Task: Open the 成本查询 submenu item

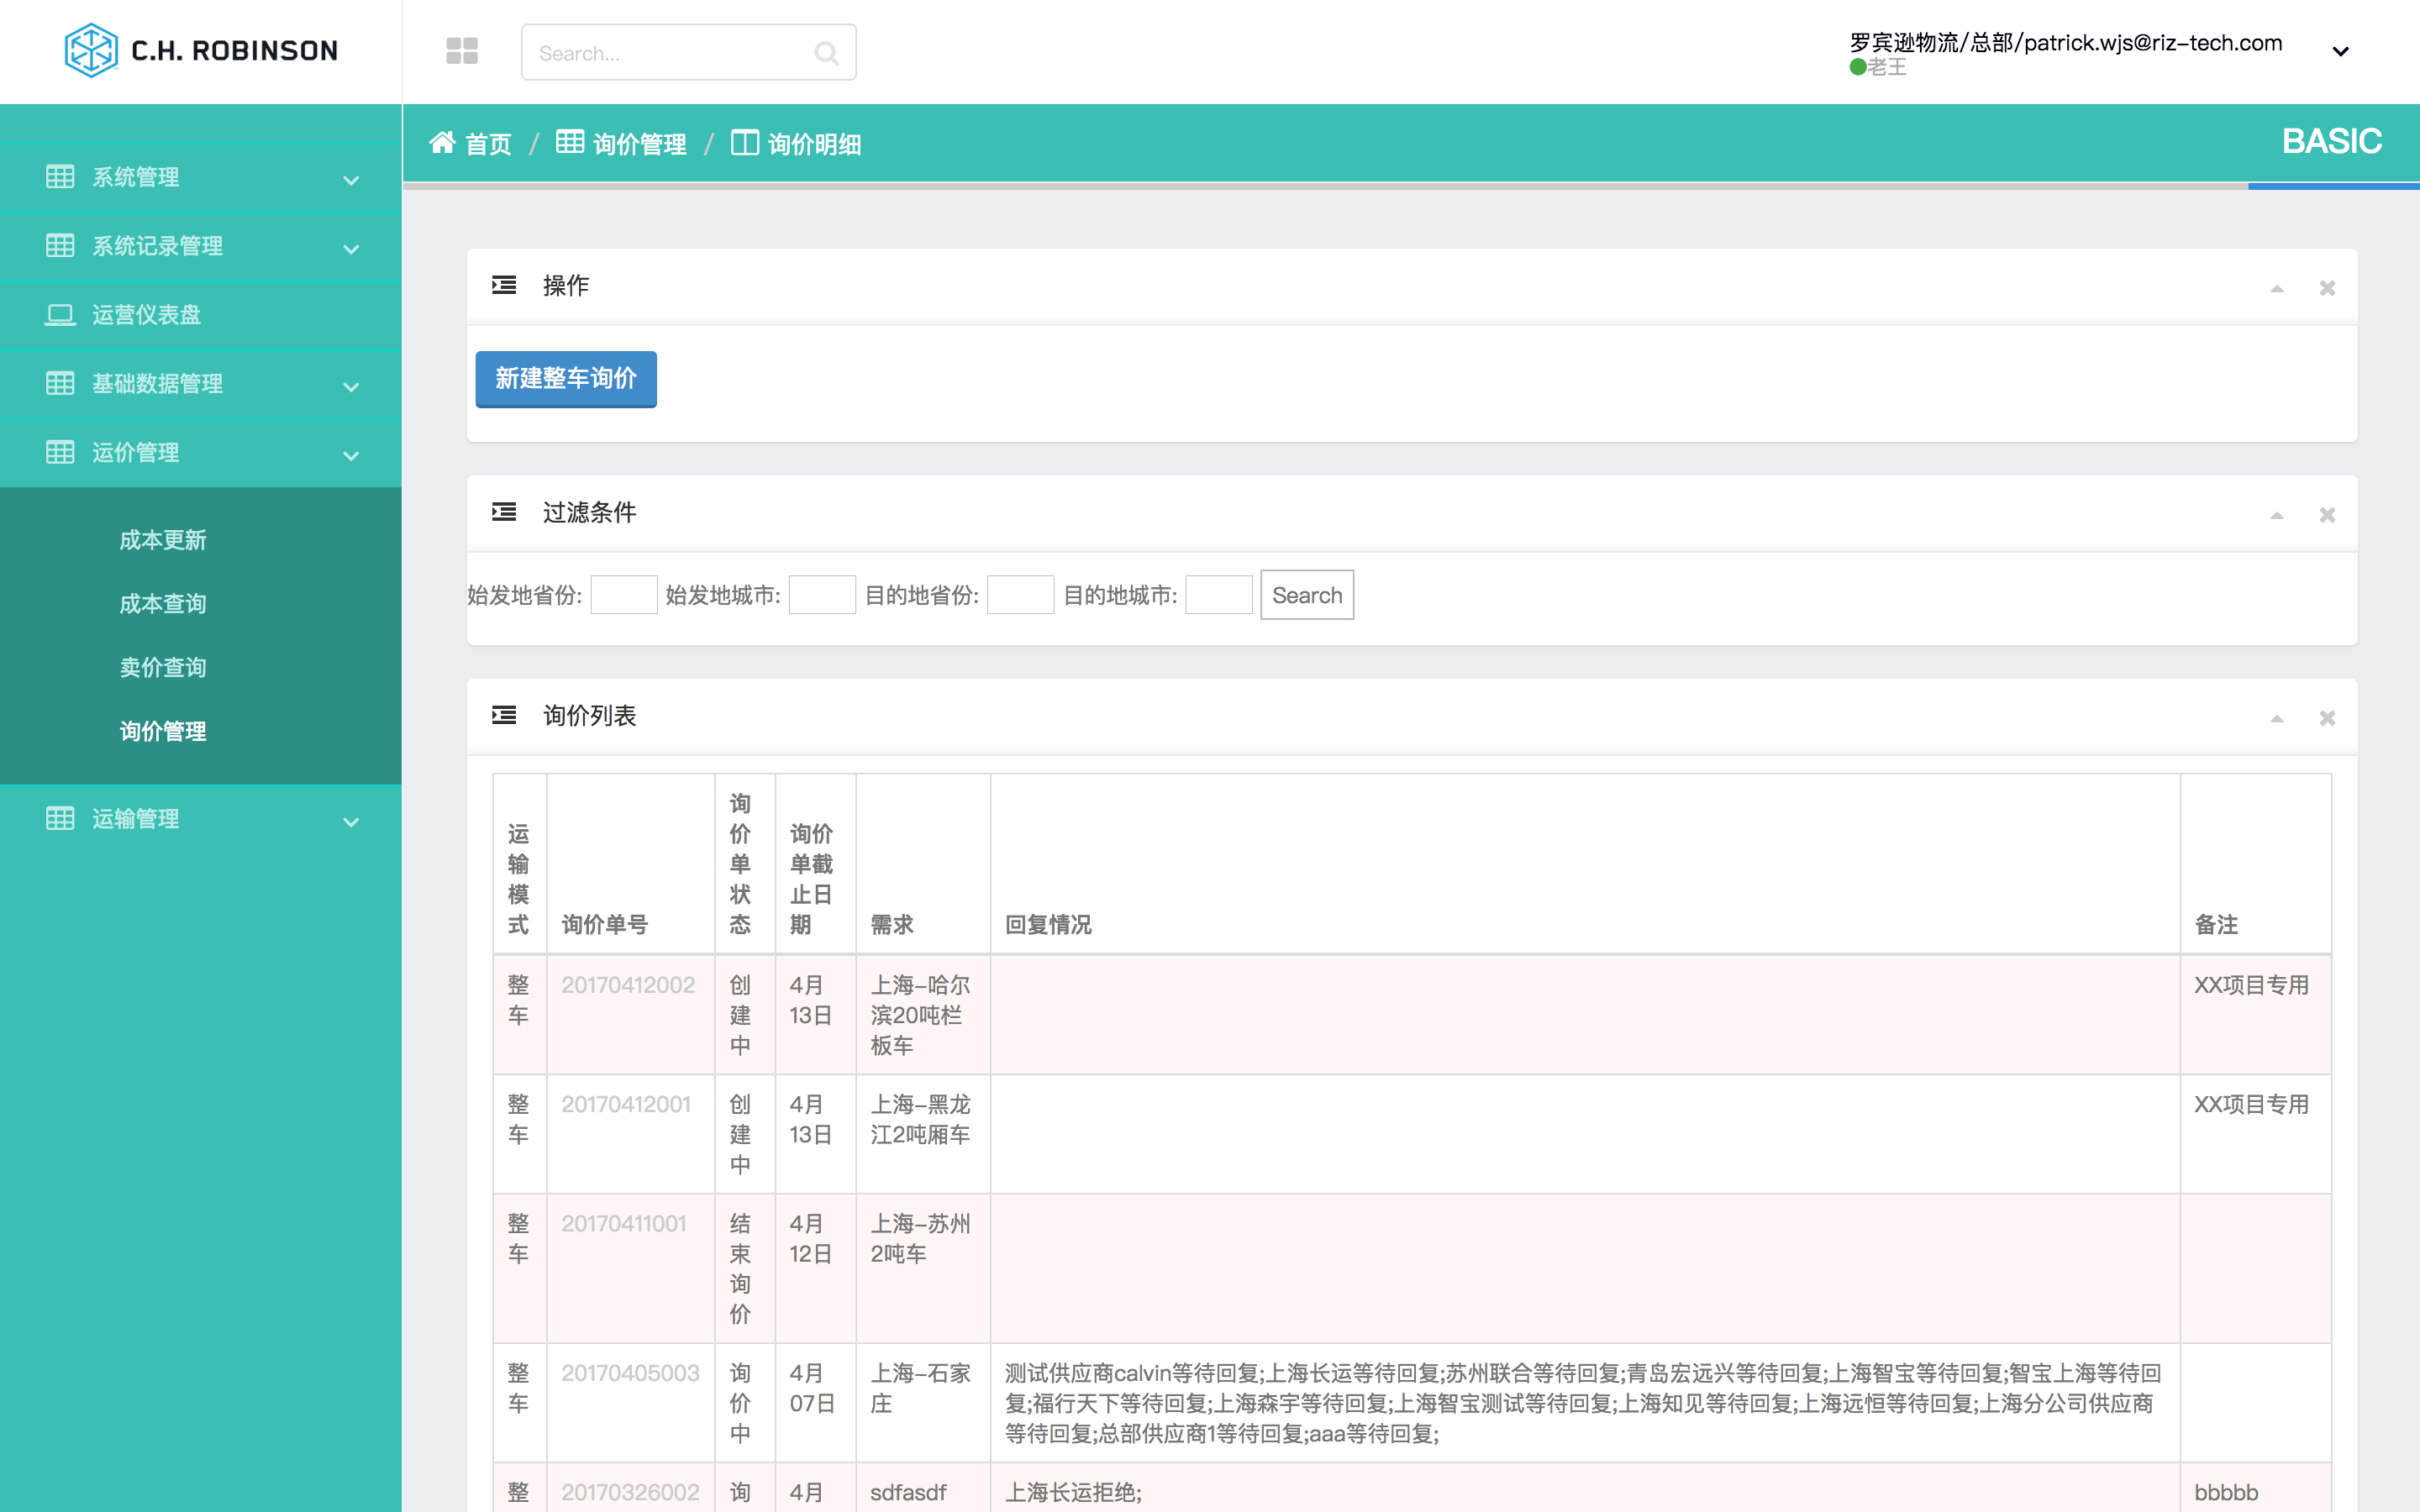Action: (x=163, y=604)
